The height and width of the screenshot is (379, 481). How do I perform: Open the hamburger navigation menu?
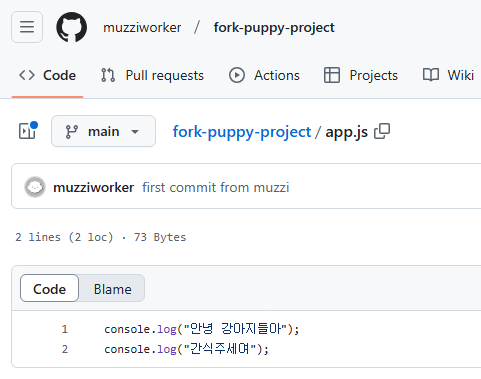[27, 27]
